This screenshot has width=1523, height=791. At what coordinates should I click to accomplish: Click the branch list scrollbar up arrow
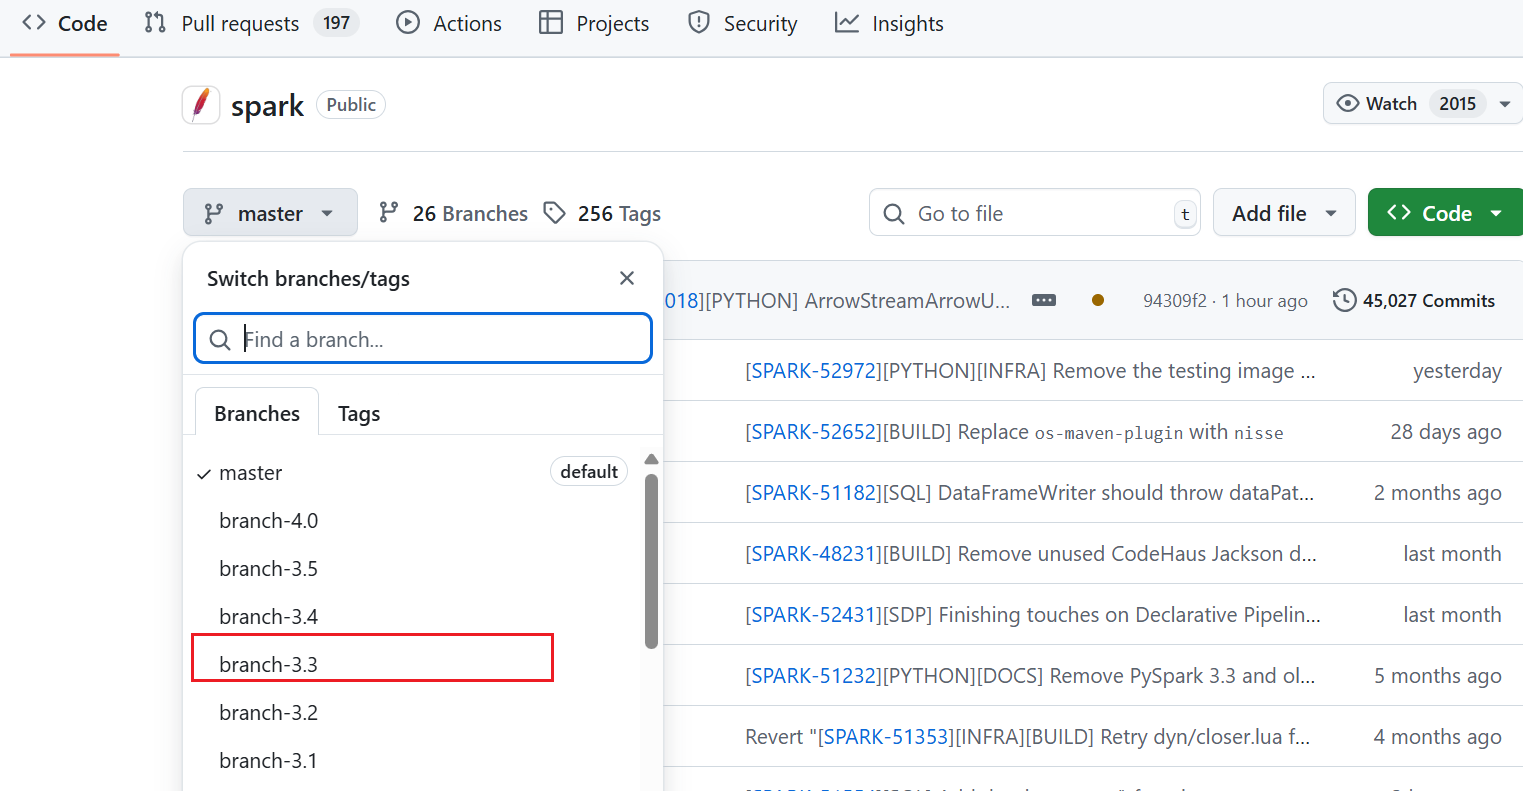[651, 459]
